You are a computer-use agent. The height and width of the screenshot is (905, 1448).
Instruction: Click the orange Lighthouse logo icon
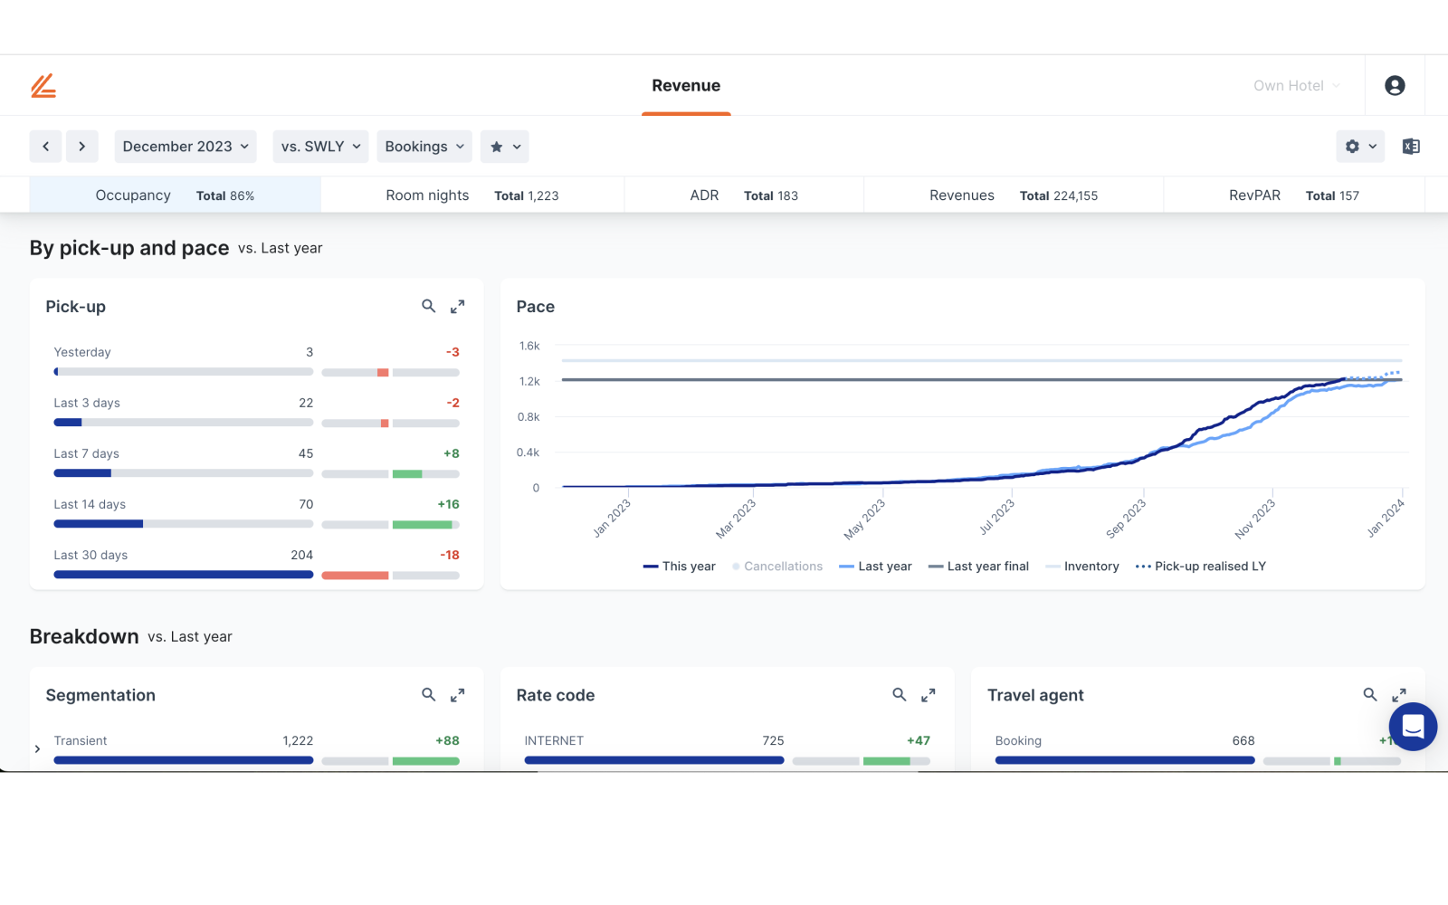click(43, 86)
